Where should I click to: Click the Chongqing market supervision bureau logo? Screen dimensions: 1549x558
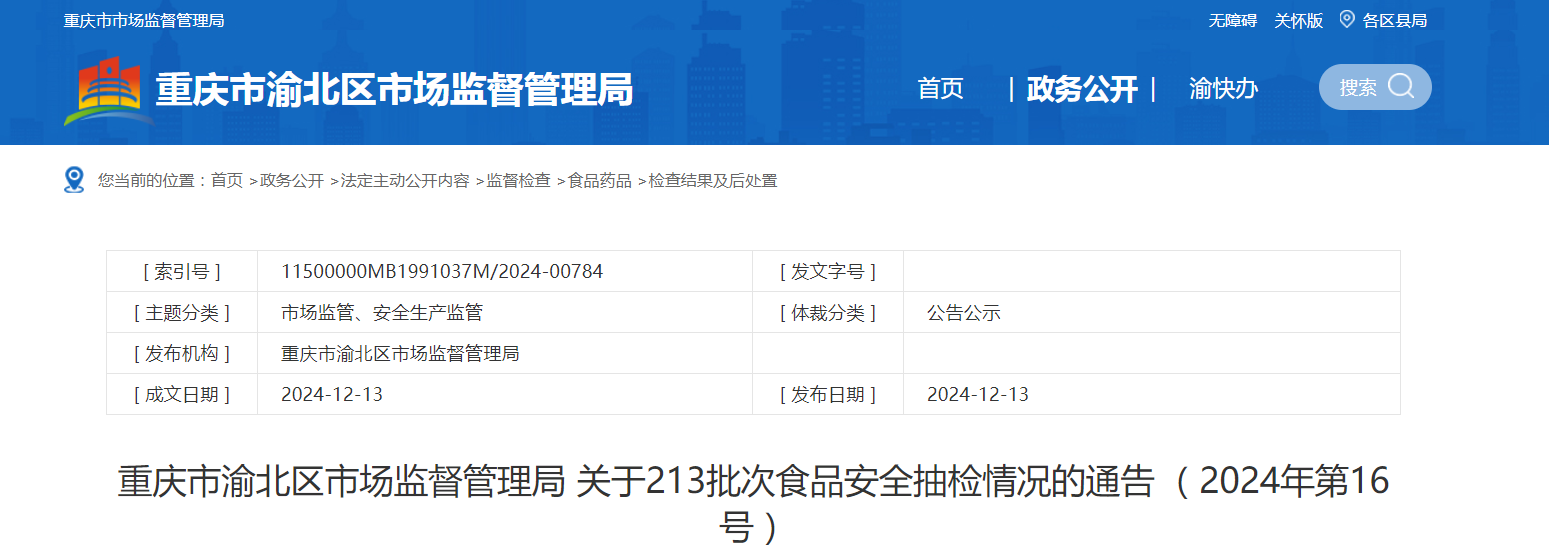tap(108, 91)
